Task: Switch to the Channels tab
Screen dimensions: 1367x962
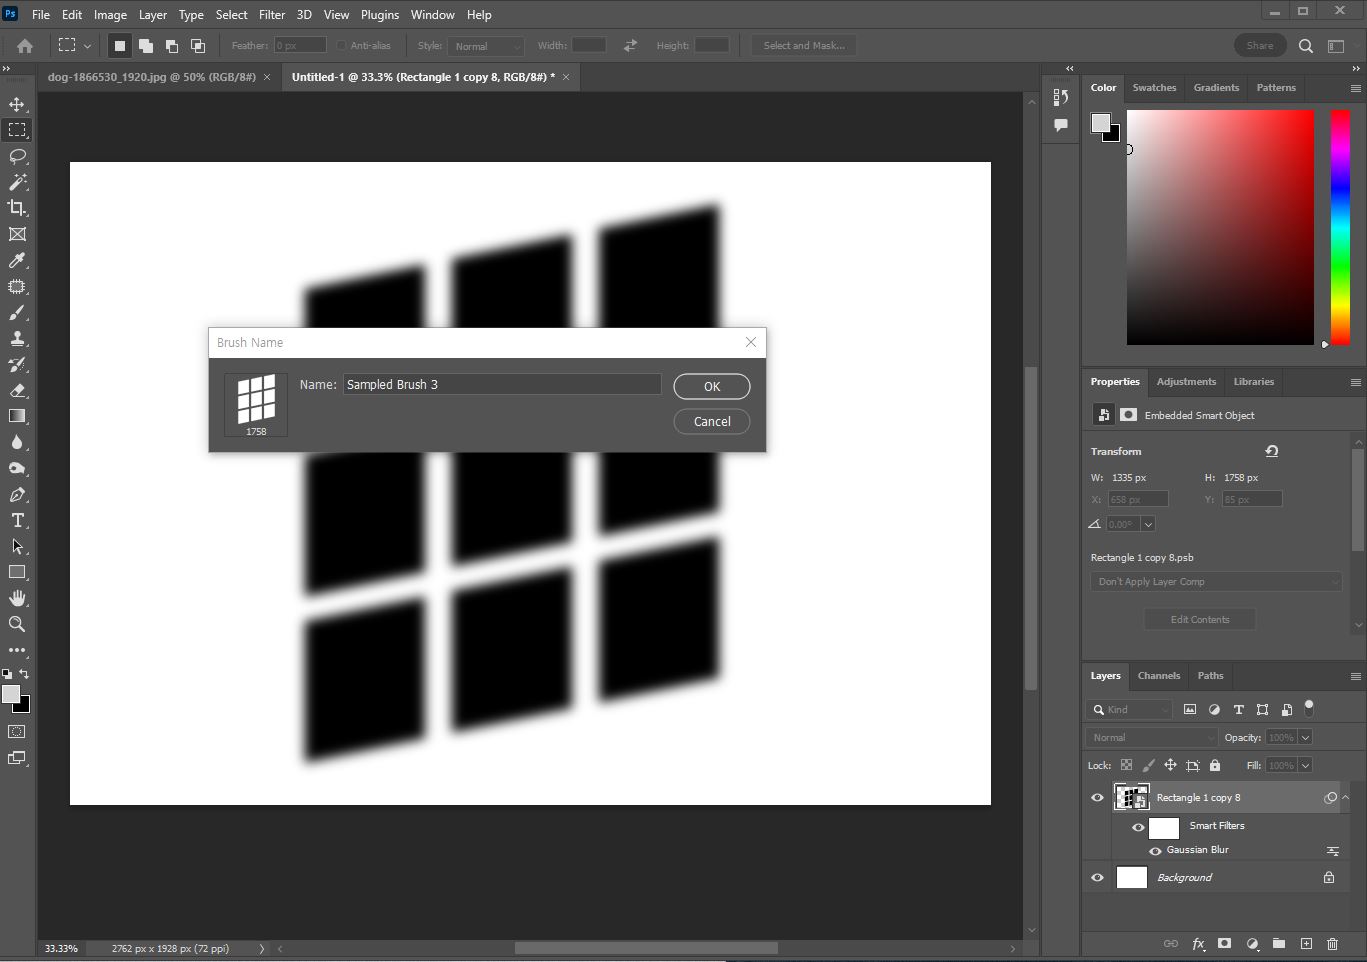Action: [x=1159, y=675]
